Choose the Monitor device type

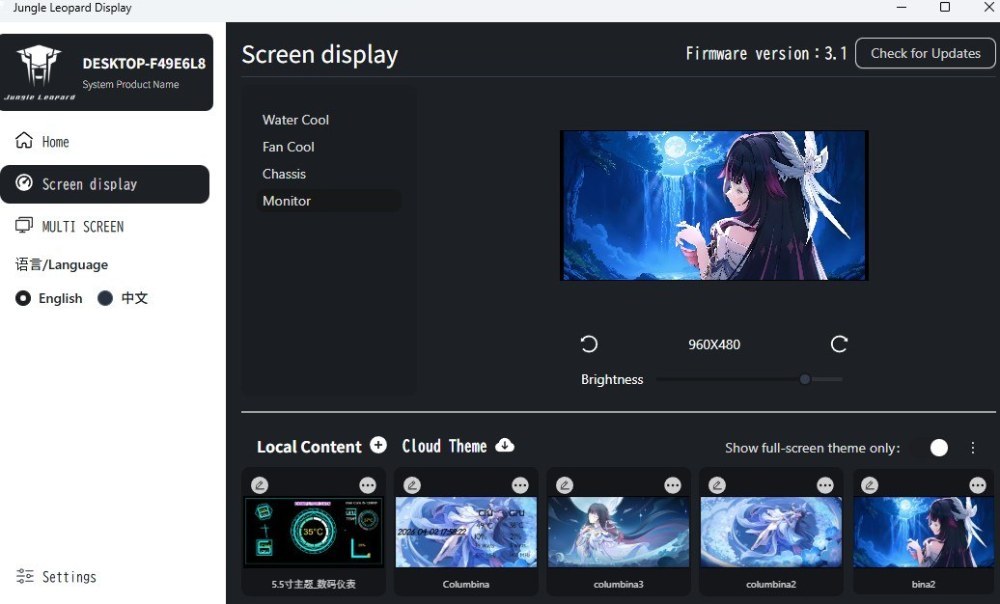coord(329,201)
